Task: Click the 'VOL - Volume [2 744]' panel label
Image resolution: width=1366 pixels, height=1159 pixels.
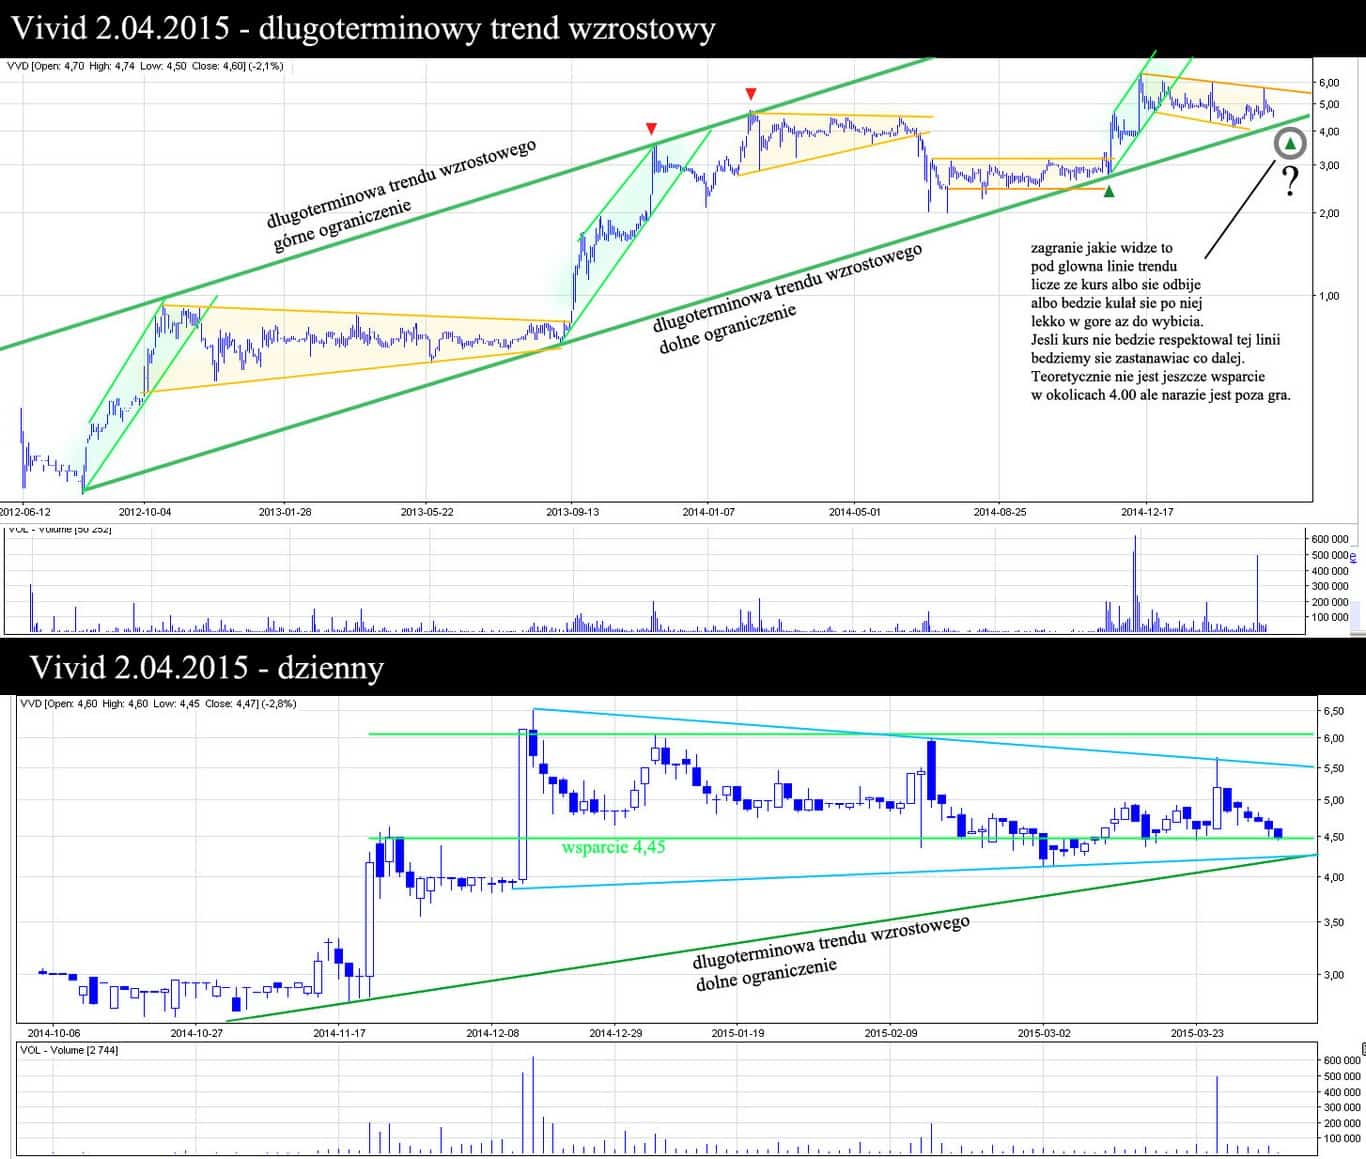Action: 70,1049
